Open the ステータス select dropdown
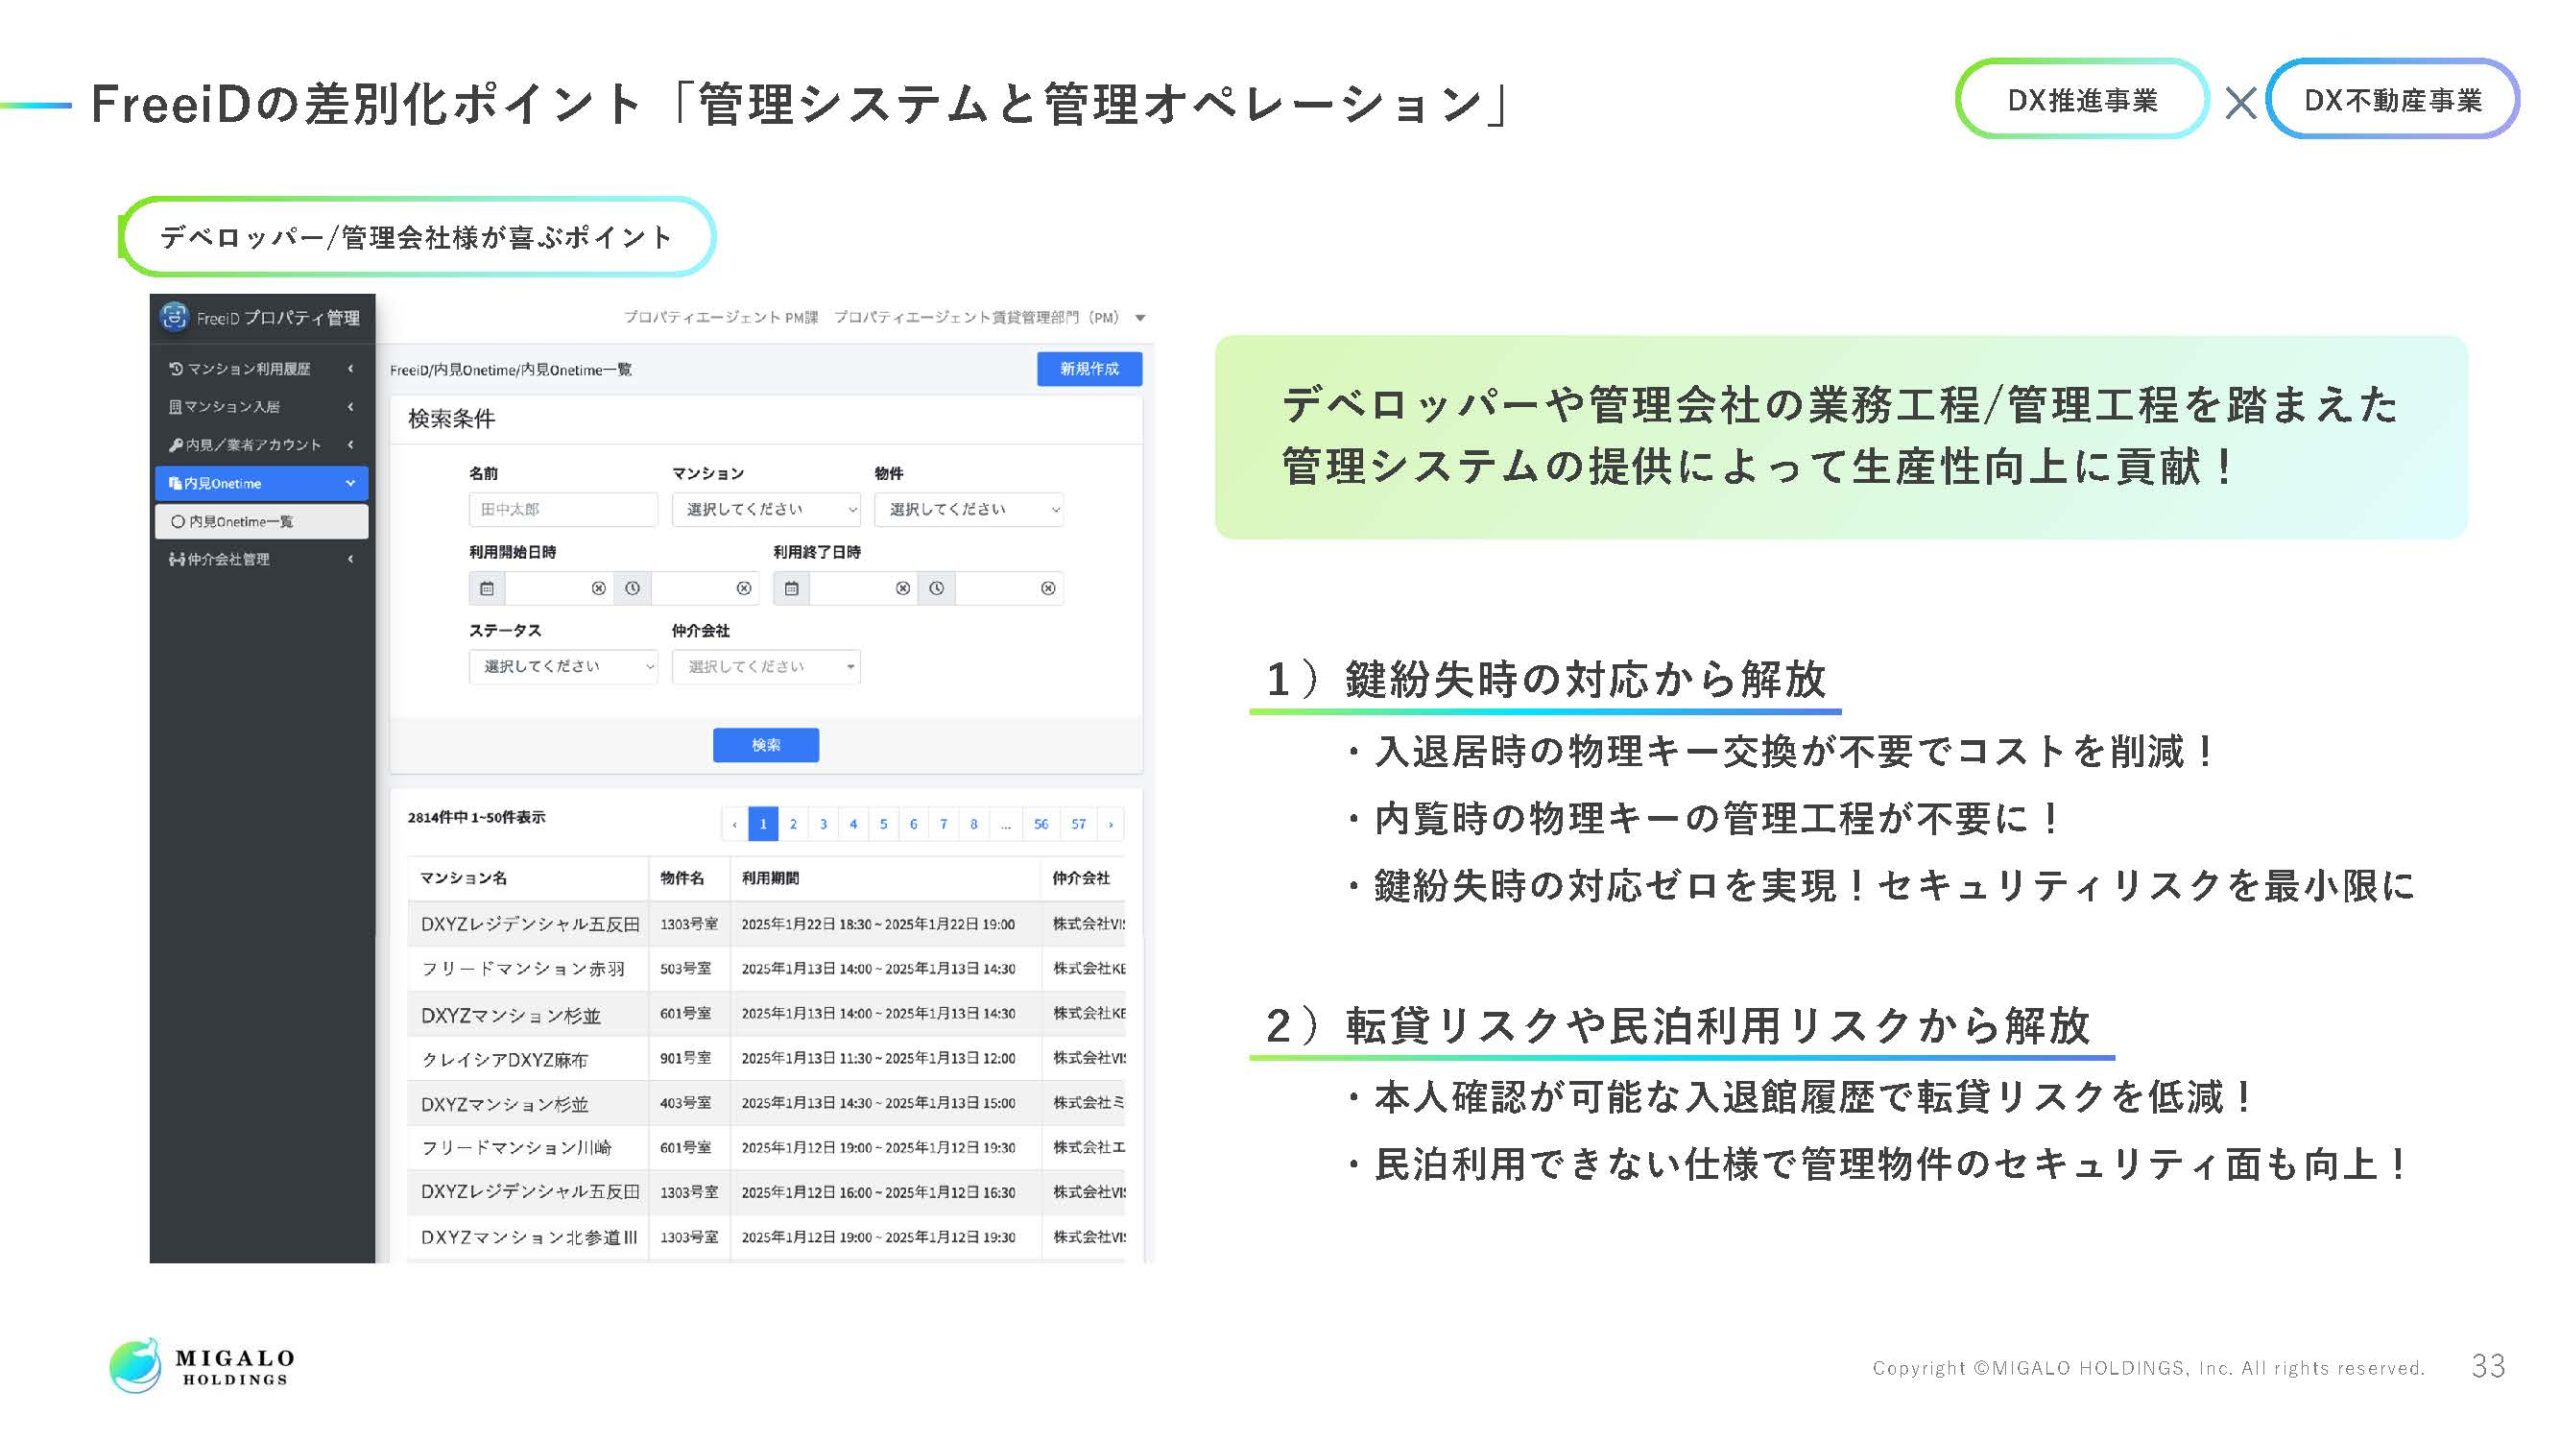 [563, 666]
